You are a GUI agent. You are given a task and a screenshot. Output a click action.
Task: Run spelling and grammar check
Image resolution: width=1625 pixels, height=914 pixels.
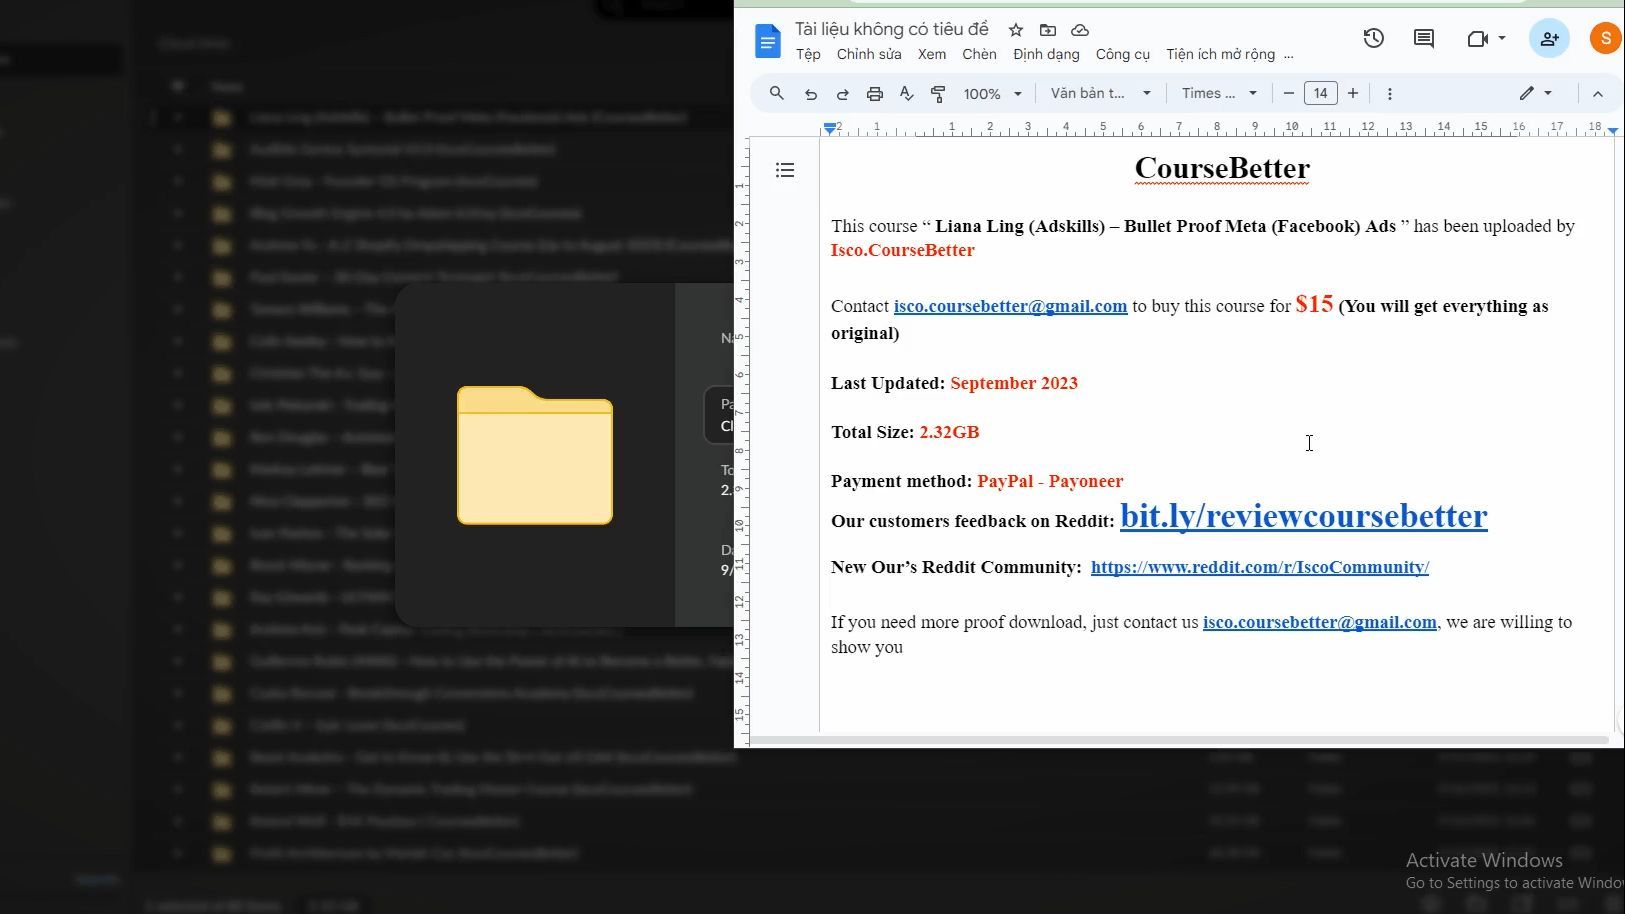tap(907, 93)
